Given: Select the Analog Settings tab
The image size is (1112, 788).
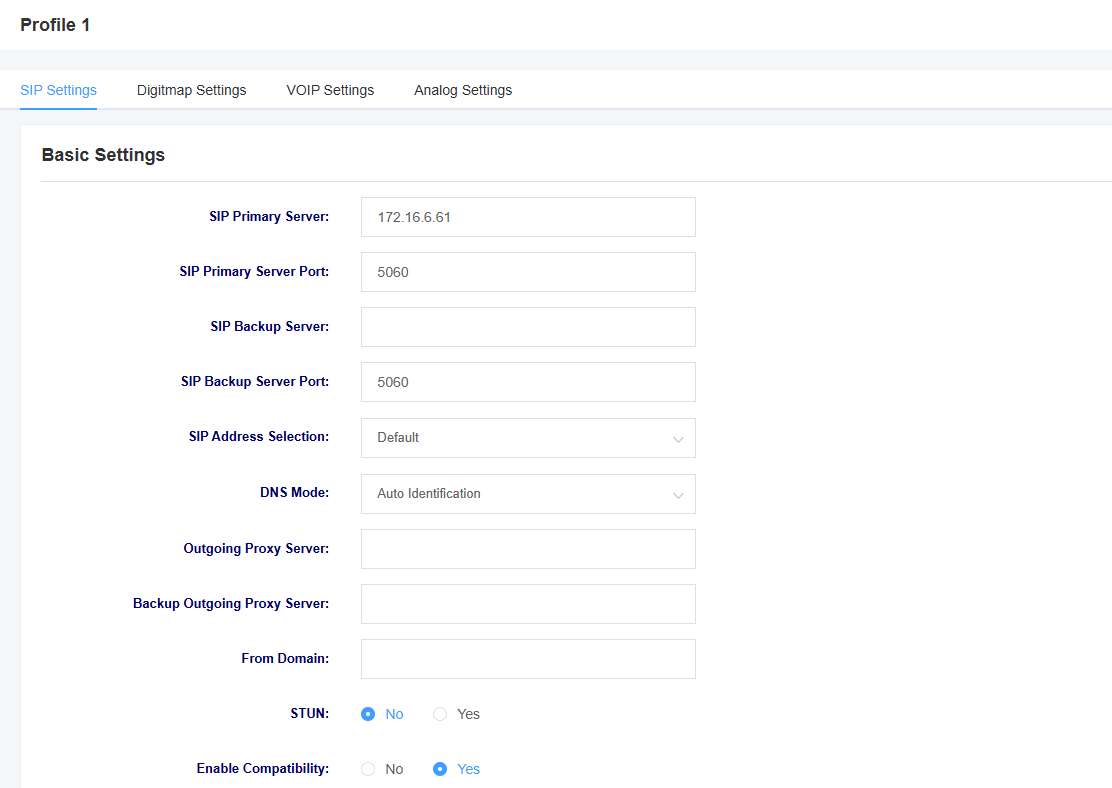Looking at the screenshot, I should (463, 90).
